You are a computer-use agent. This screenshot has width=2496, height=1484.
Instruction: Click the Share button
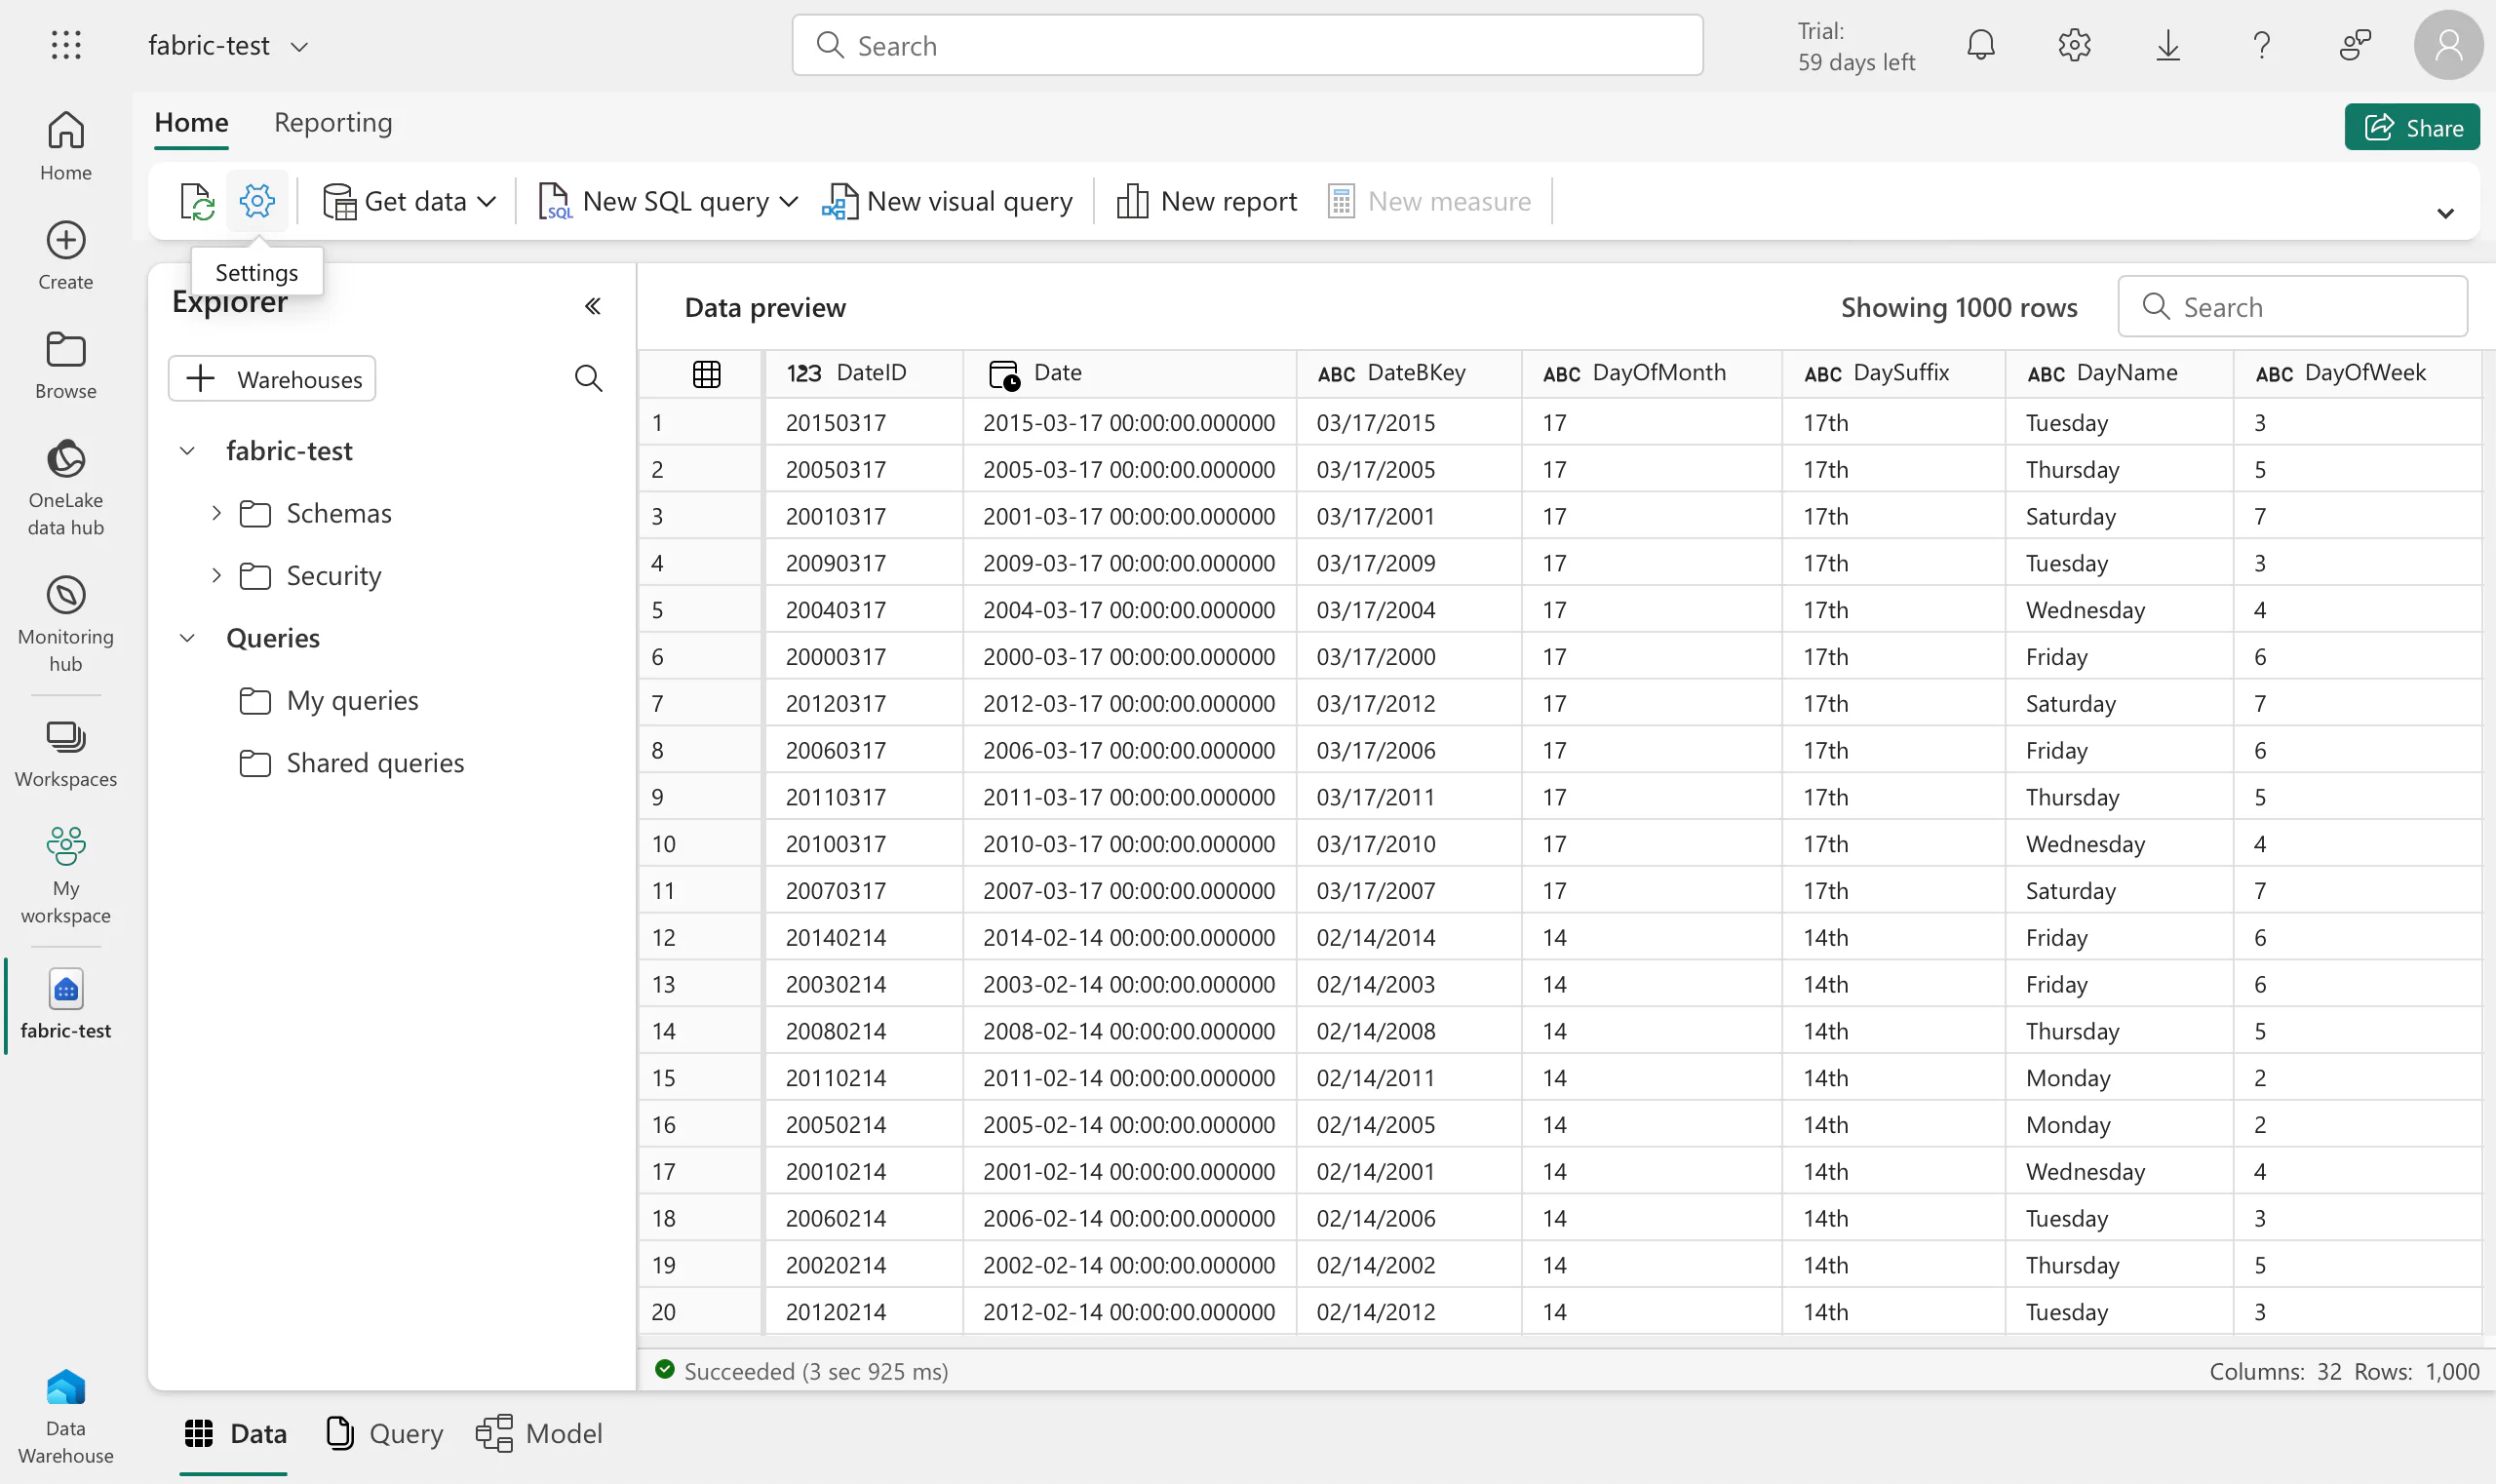coord(2411,127)
